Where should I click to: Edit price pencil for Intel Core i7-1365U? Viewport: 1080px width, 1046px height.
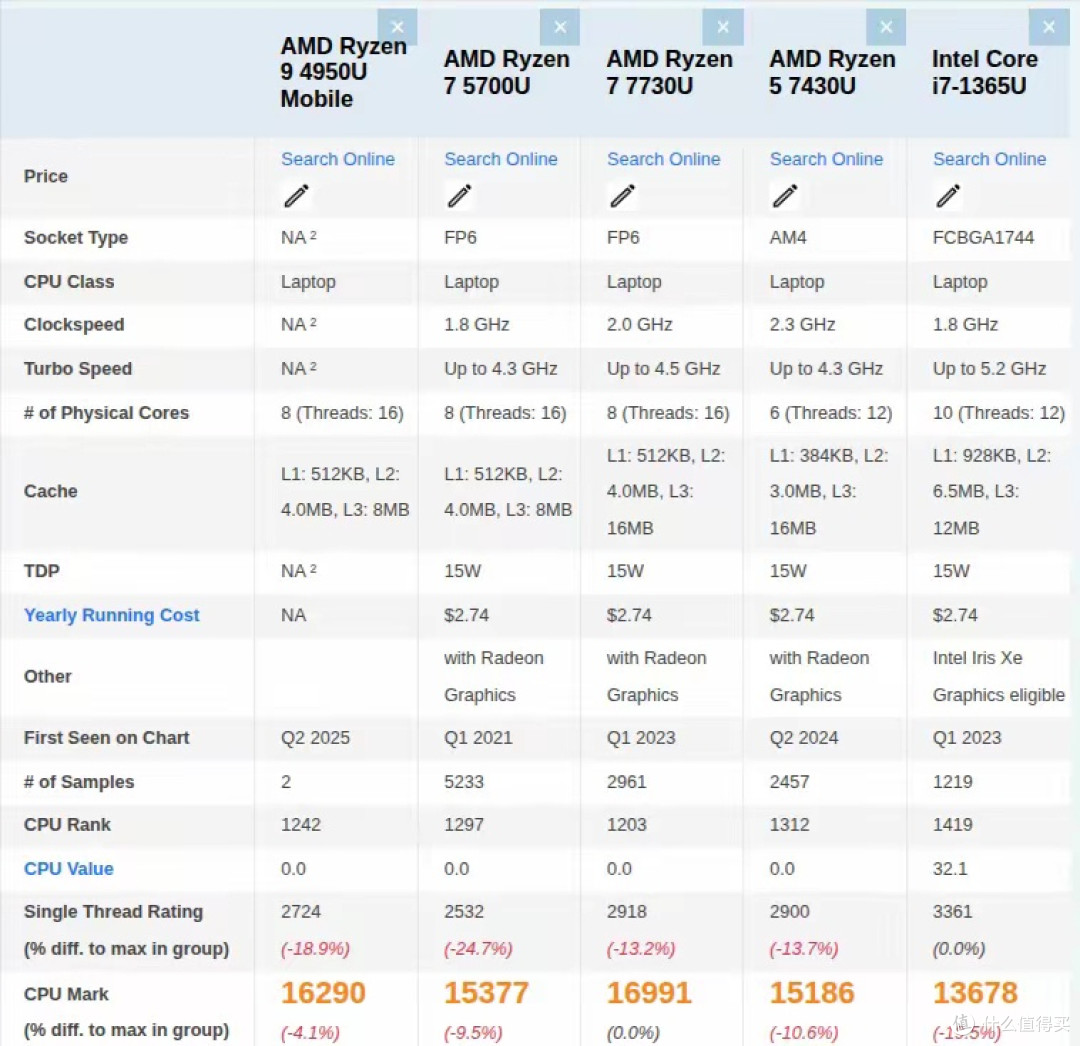tap(948, 196)
